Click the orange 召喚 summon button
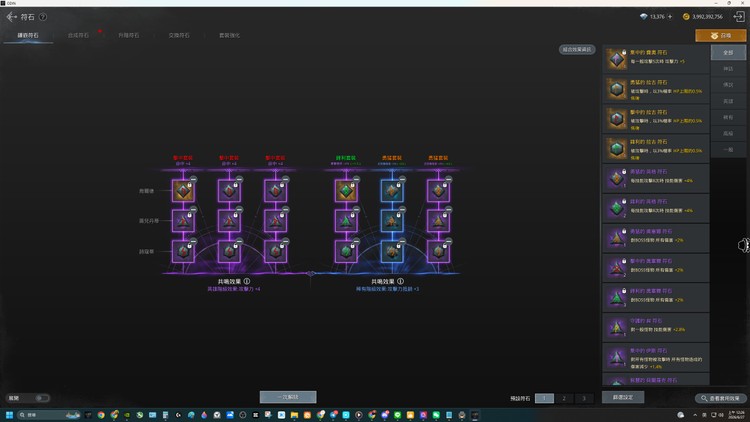 (720, 36)
